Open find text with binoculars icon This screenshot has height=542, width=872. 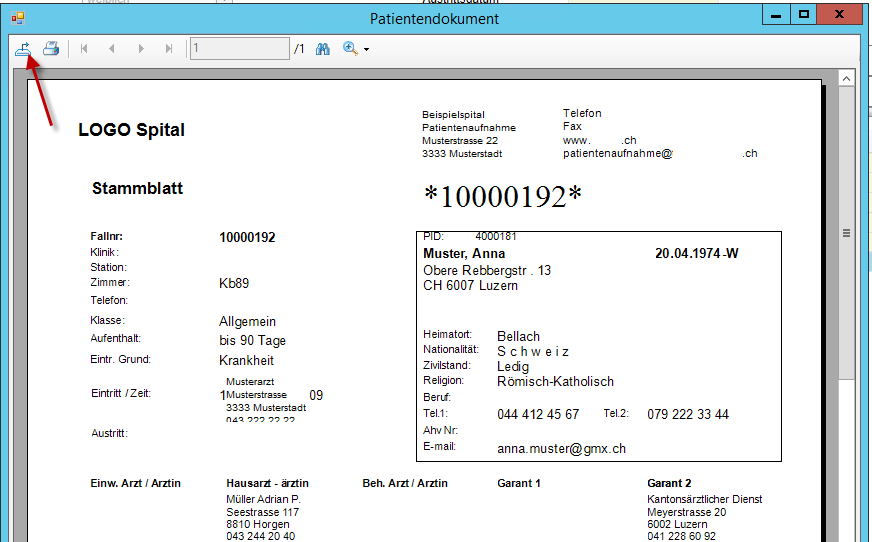pyautogui.click(x=323, y=48)
